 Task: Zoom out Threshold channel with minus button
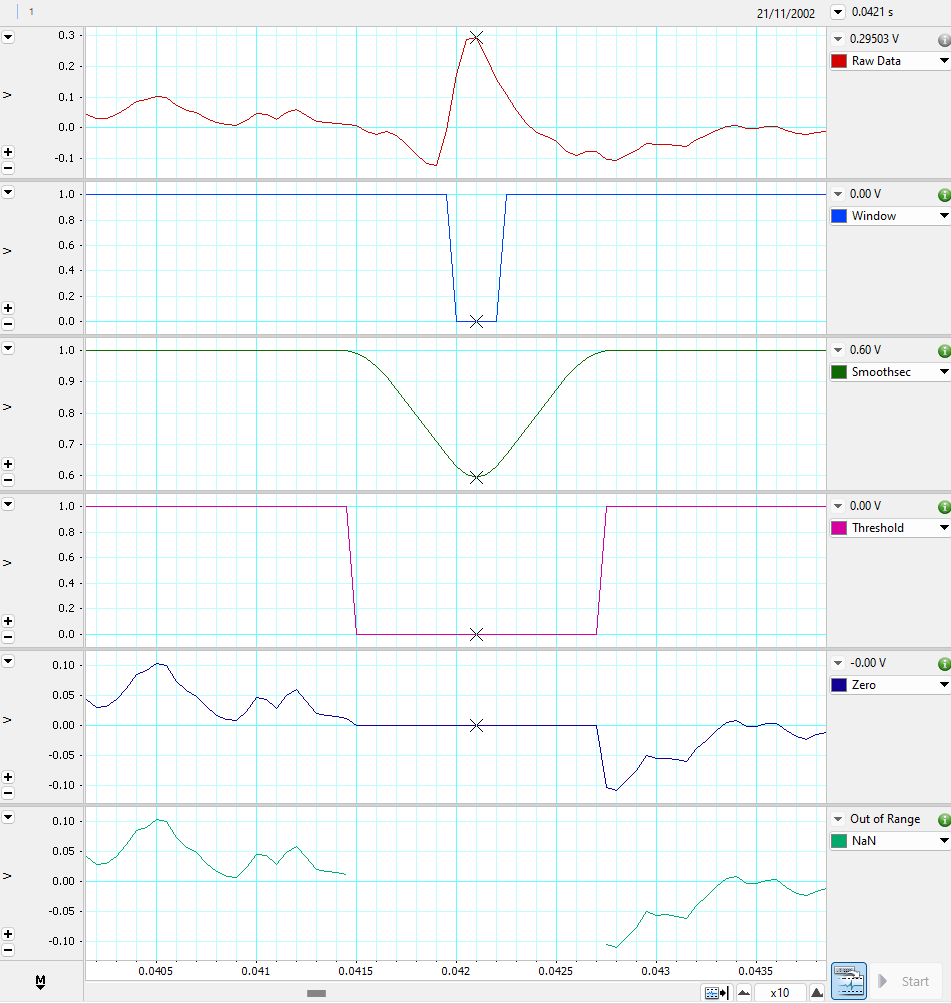9,636
